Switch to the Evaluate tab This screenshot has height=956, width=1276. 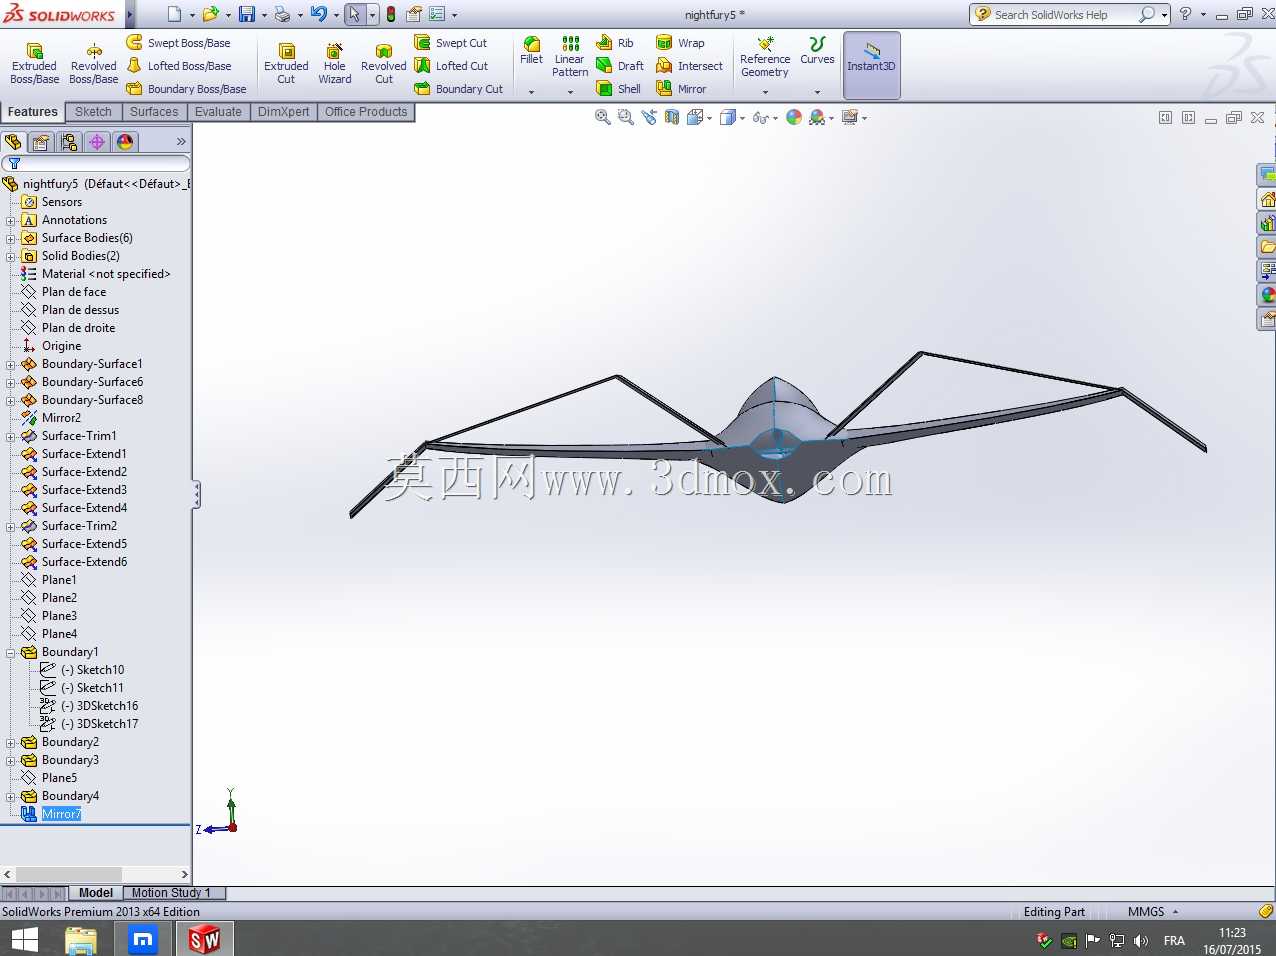tap(218, 112)
